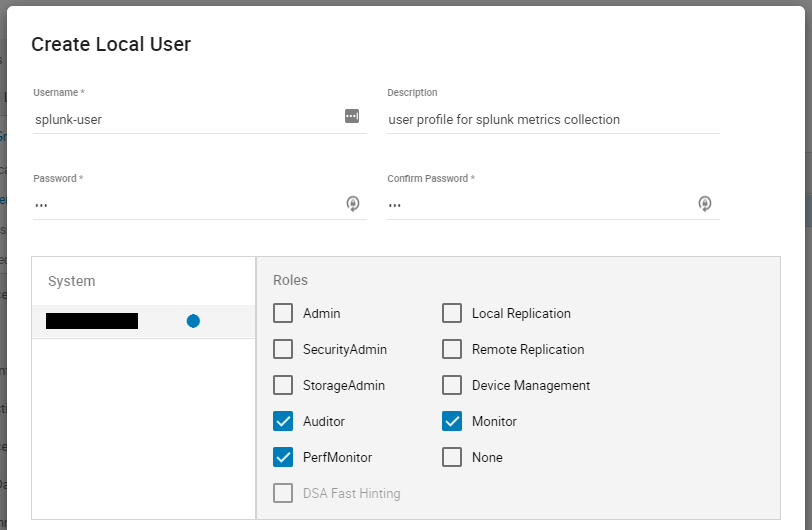Screen dimensions: 812x530
Task: Disable the PerfMonitor role checkbox
Action: pyautogui.click(x=283, y=457)
